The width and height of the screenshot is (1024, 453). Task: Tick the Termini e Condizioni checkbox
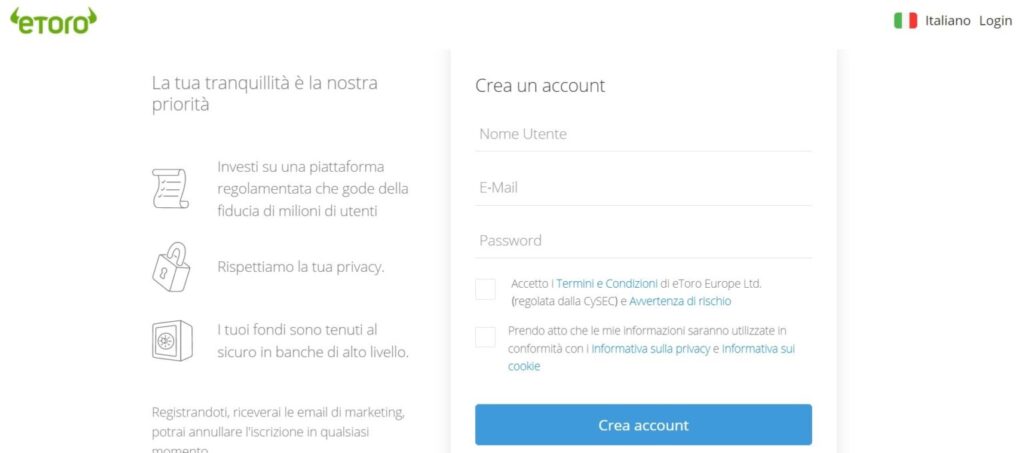485,290
